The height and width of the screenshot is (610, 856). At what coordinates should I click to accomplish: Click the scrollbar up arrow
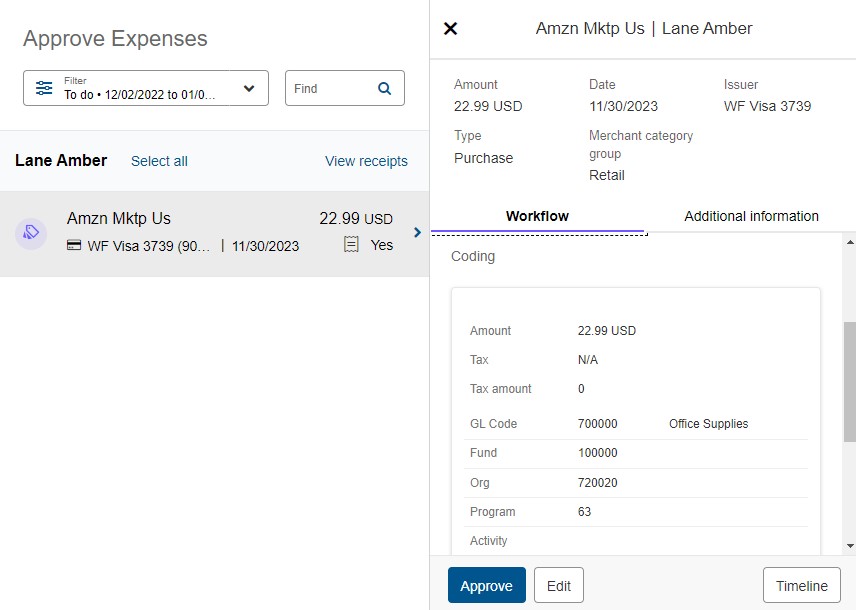point(850,242)
